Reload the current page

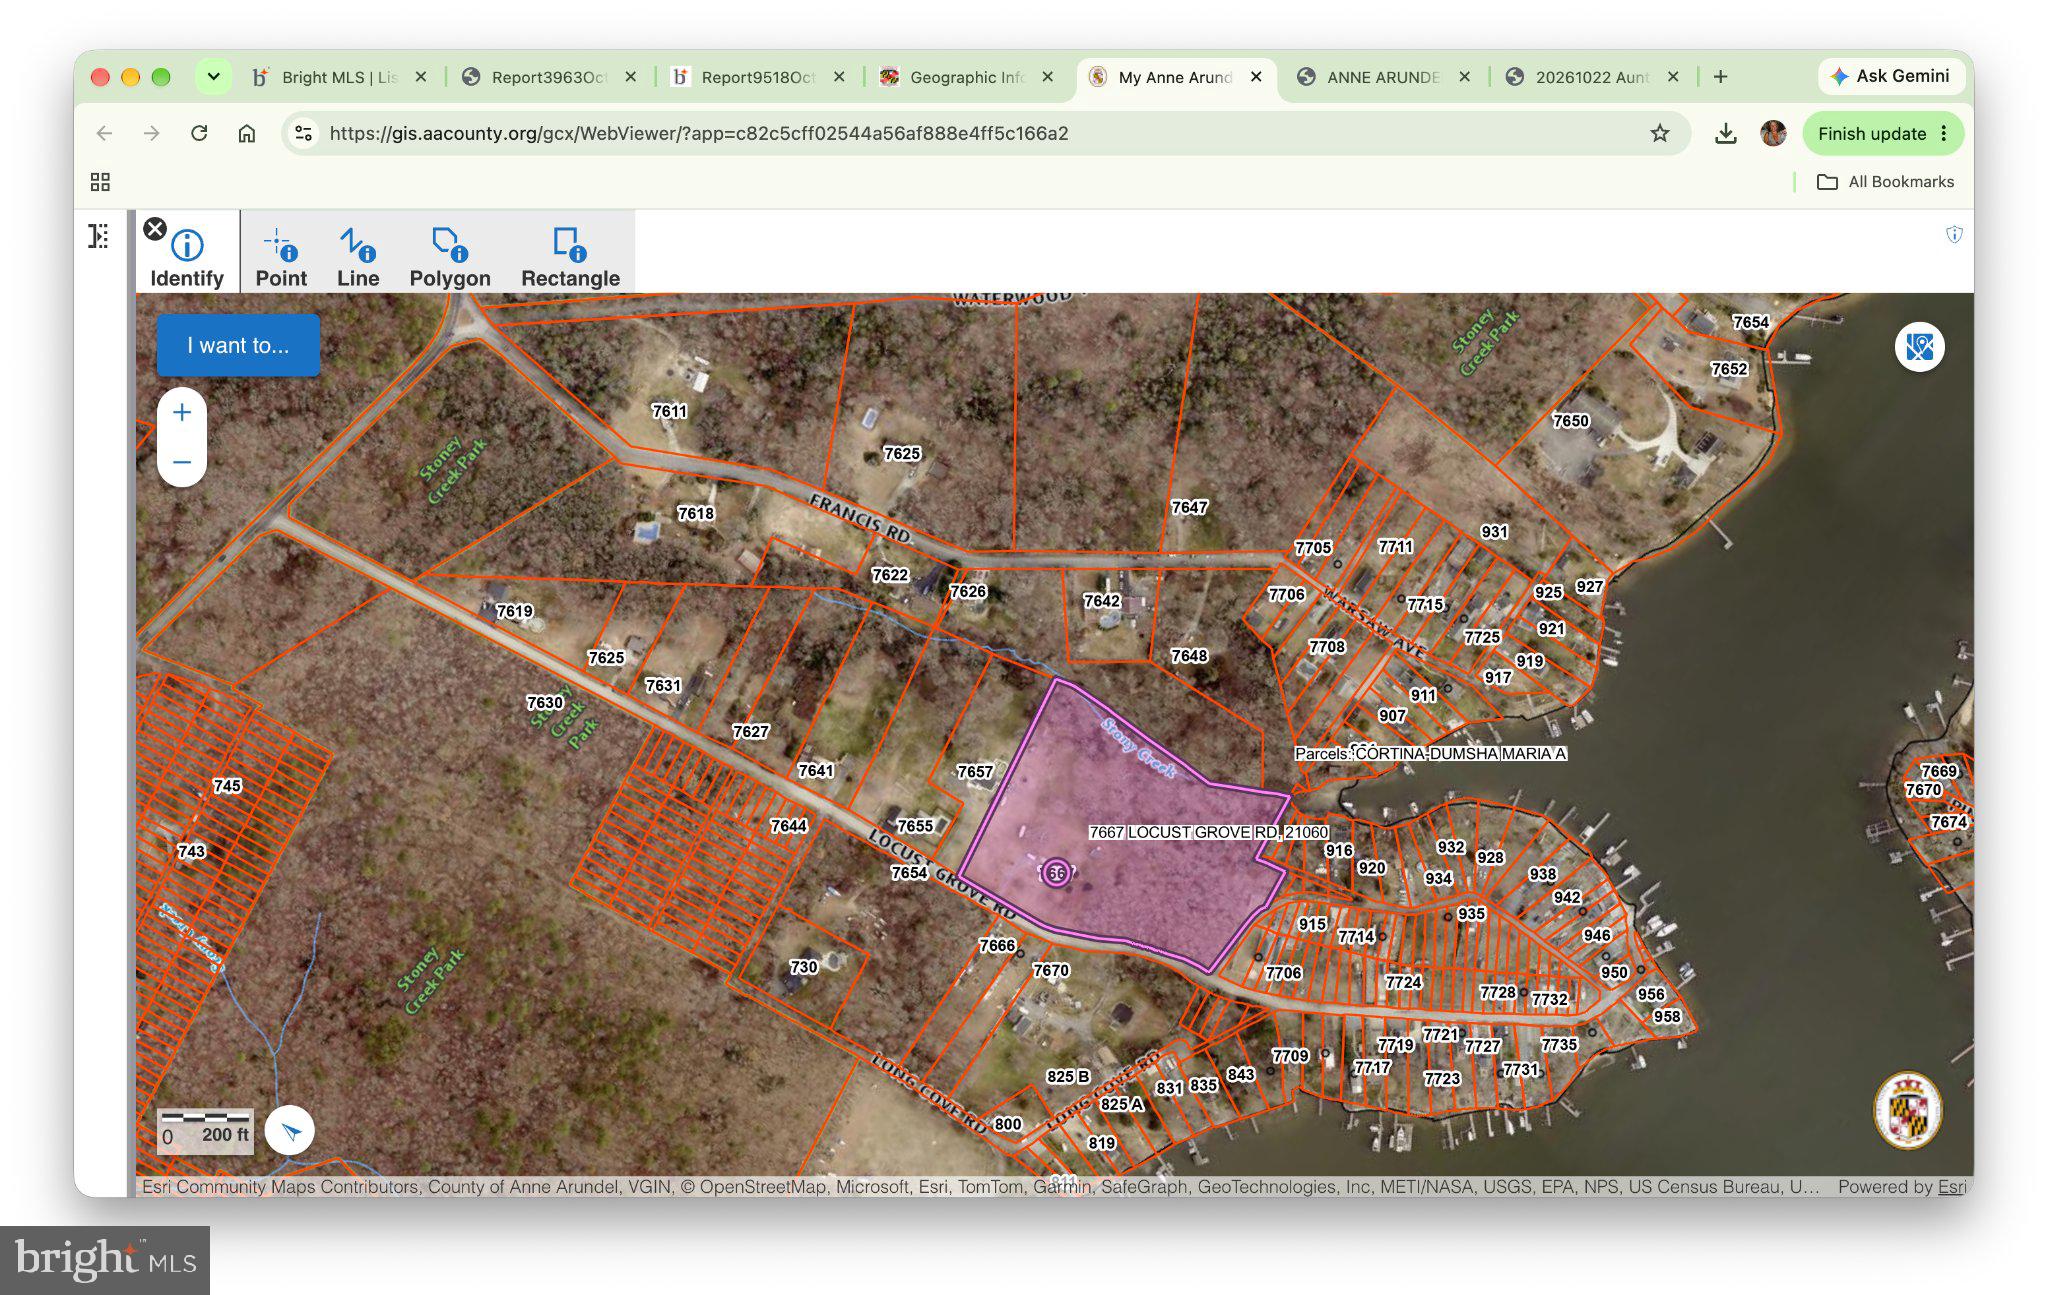(199, 133)
